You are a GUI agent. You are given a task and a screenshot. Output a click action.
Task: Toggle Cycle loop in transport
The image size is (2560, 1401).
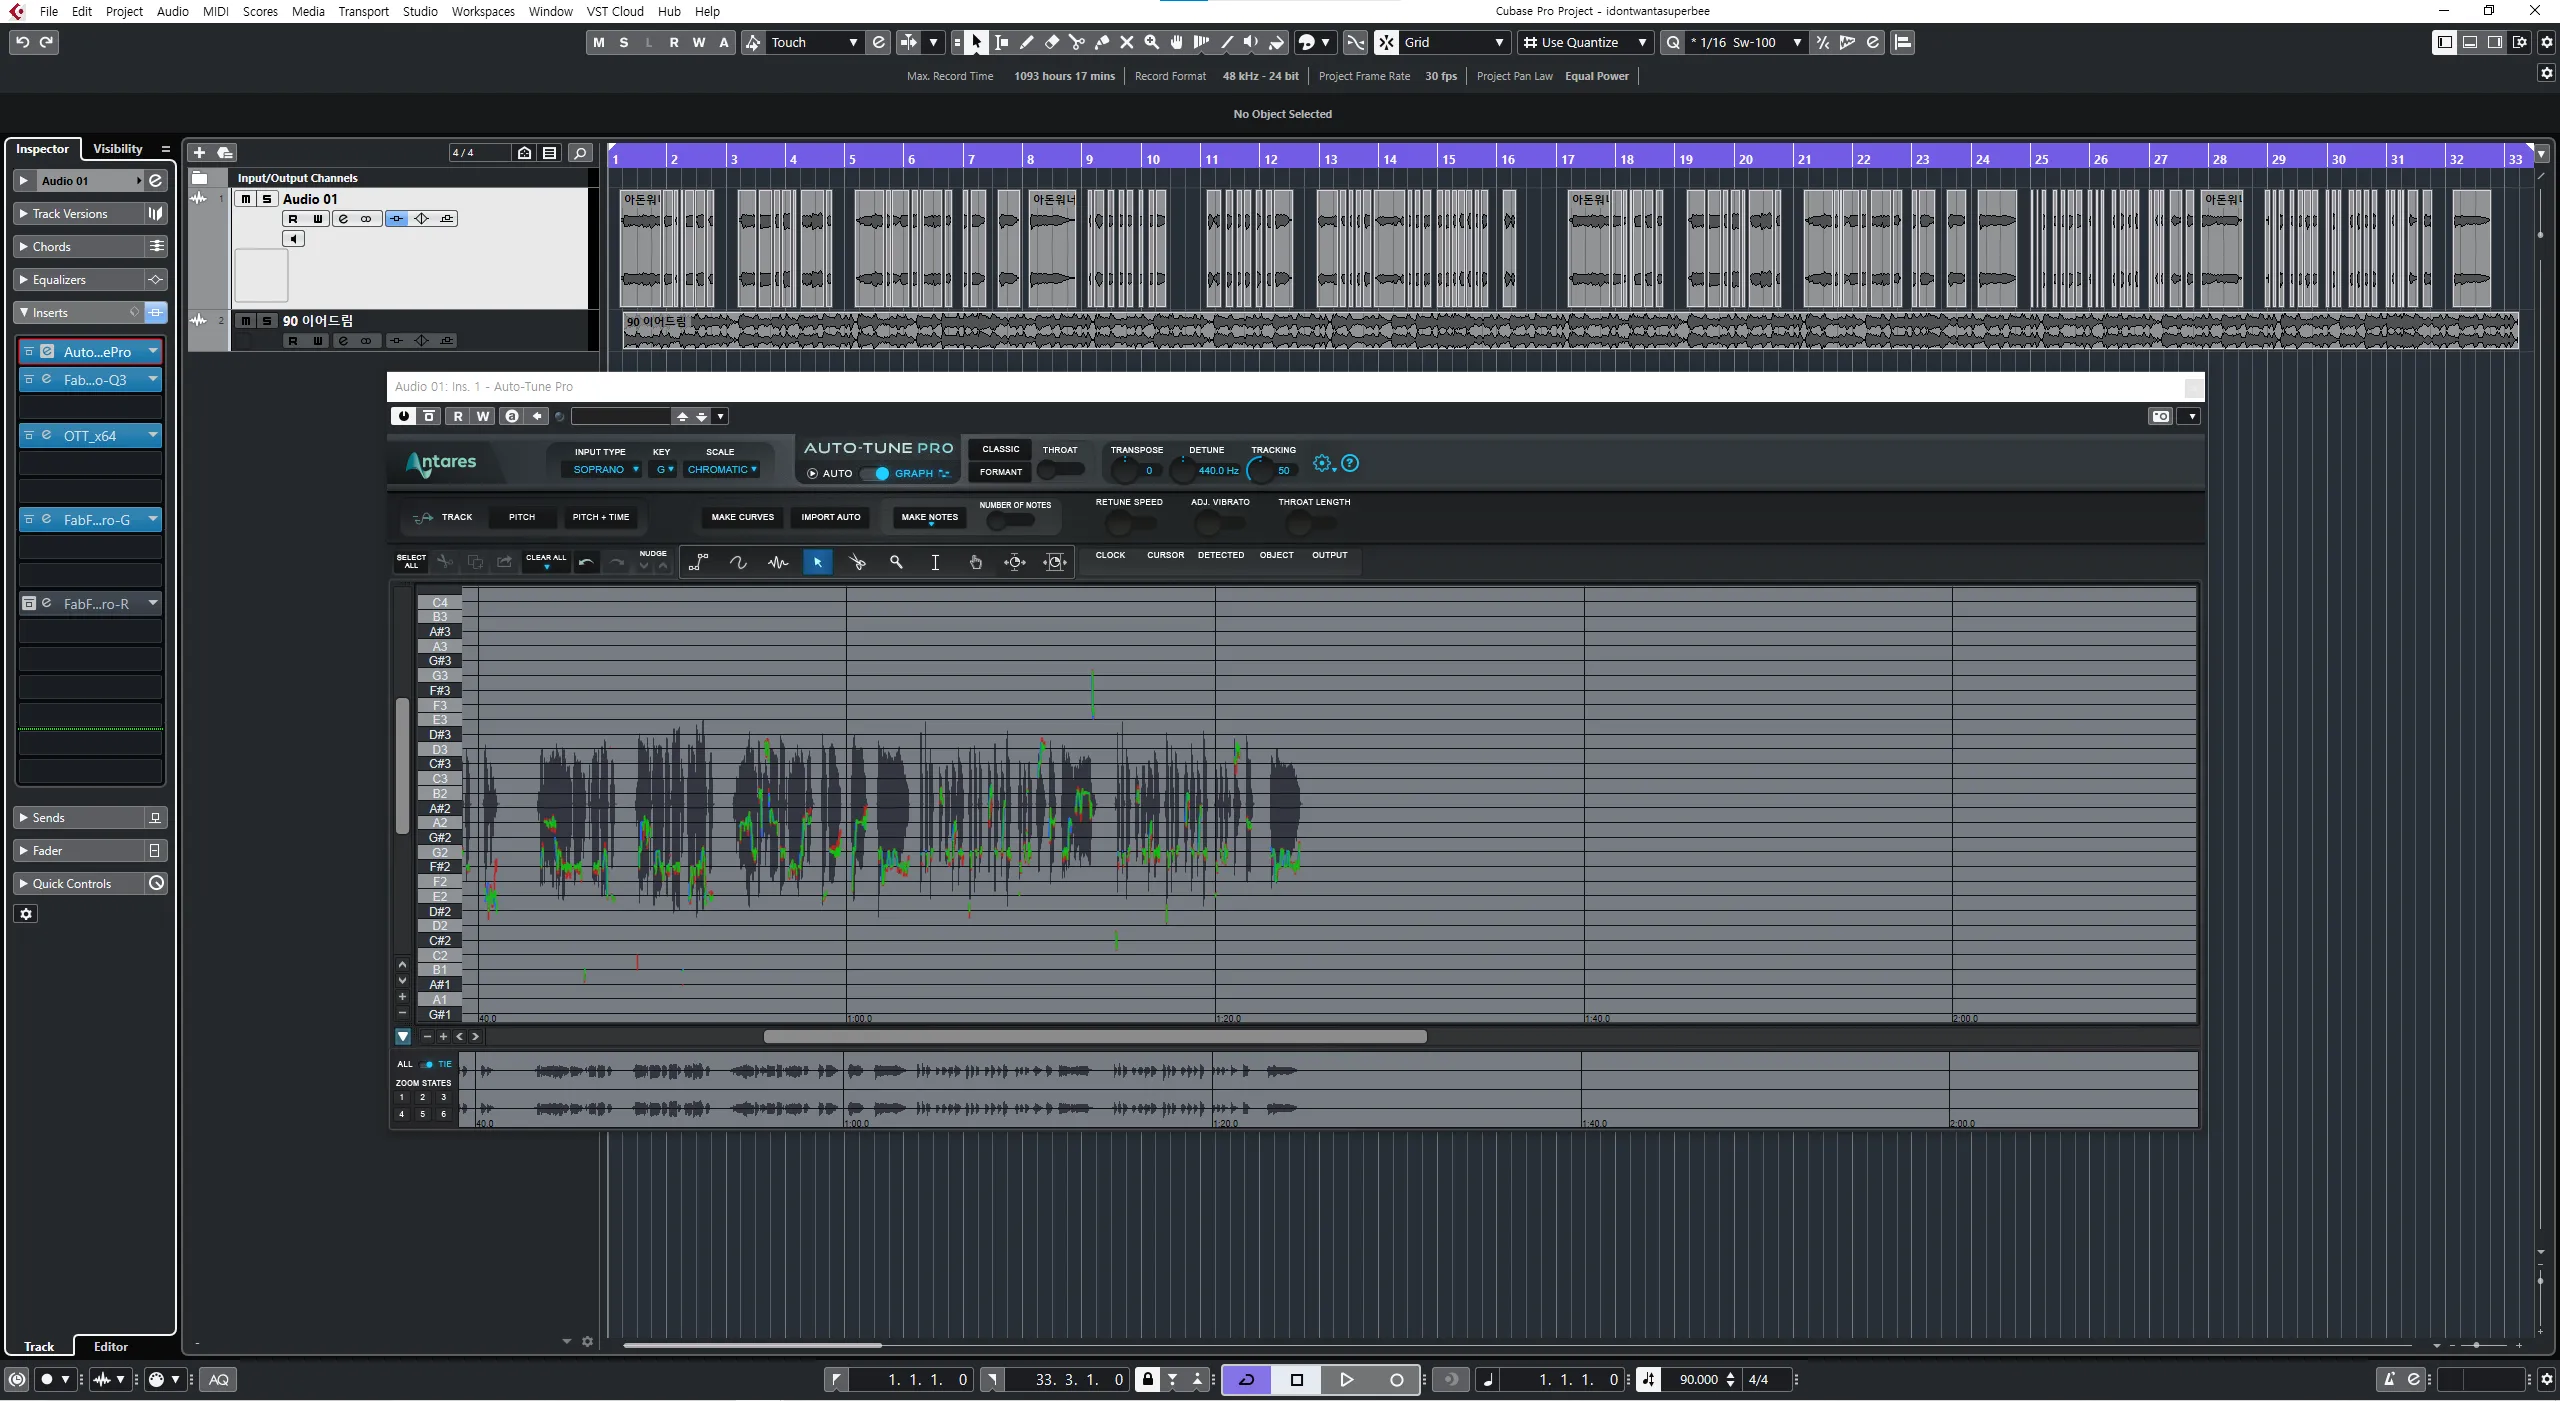[x=1246, y=1380]
